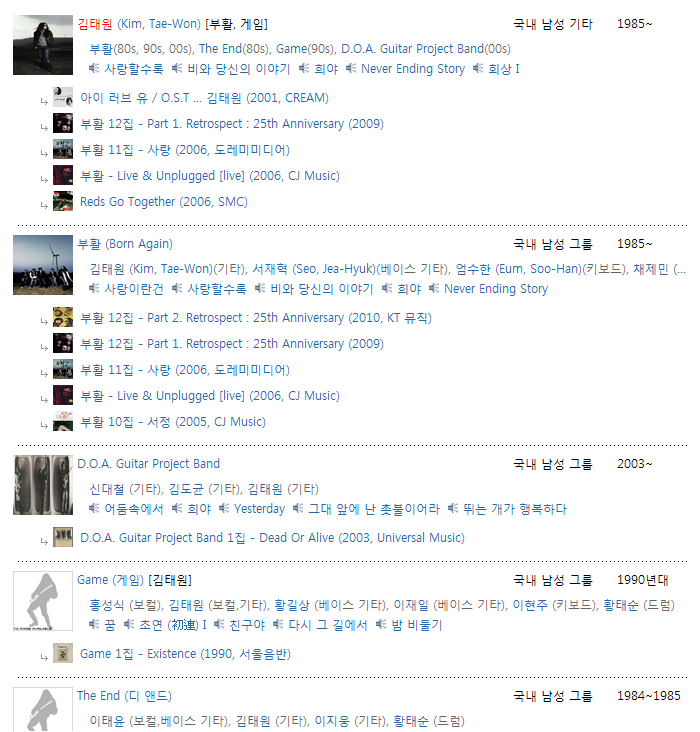Click the speaker icon beside 회상 I

tap(478, 69)
